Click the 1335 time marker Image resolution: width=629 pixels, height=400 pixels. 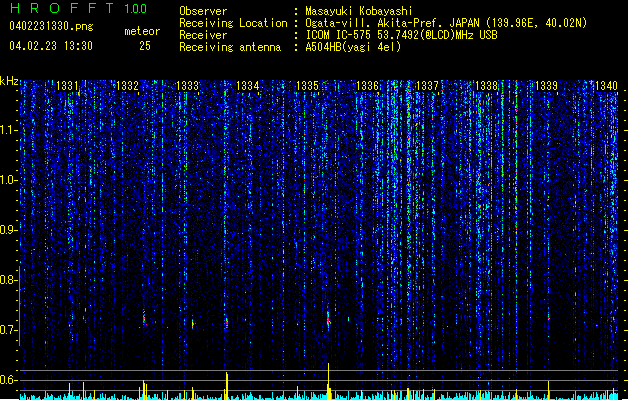tap(307, 85)
